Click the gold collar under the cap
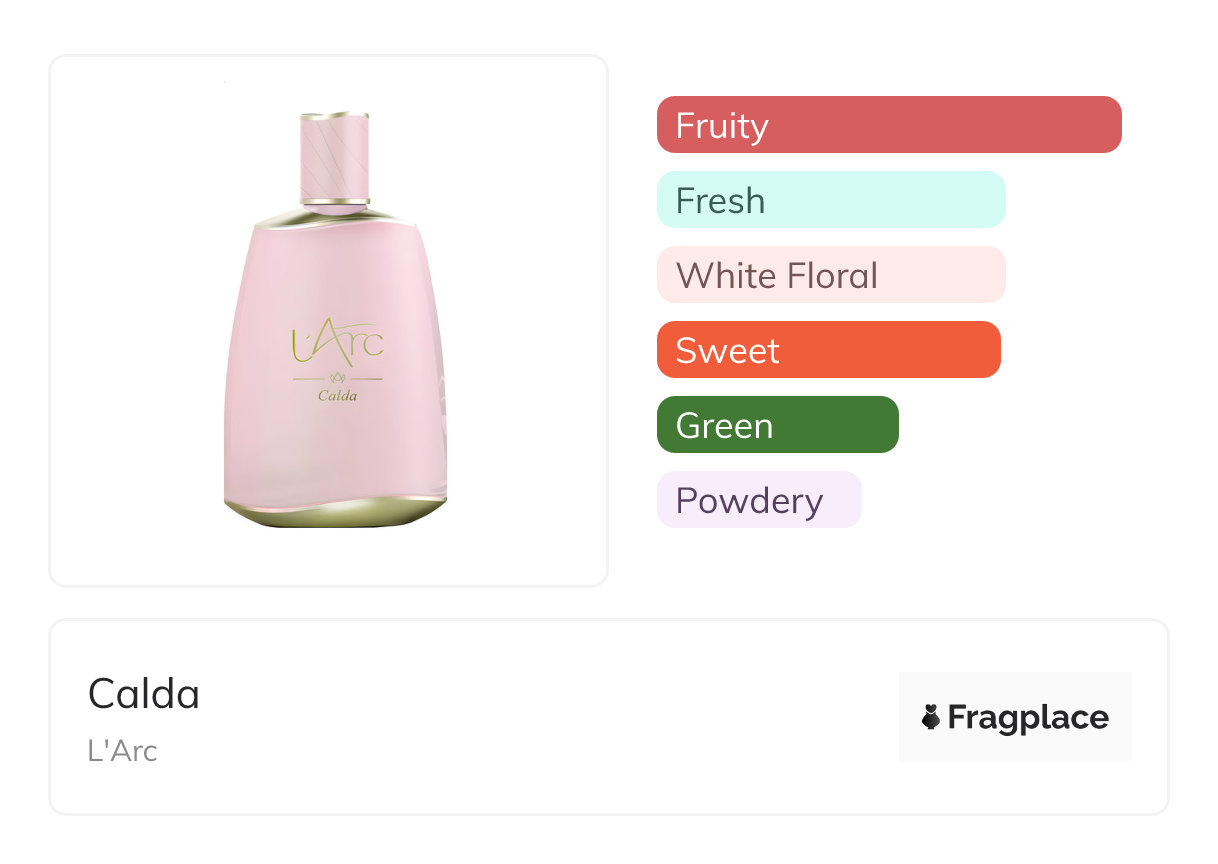The height and width of the screenshot is (864, 1218). 335,203
